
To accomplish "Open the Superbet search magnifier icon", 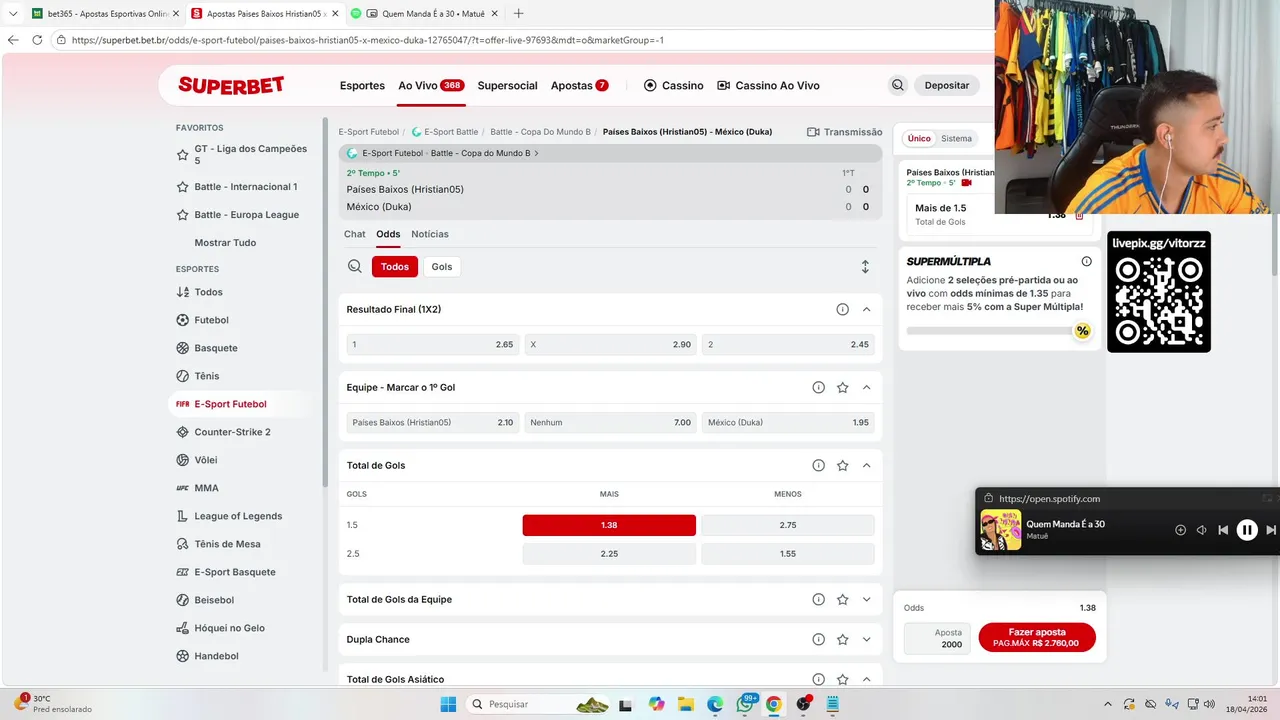I will [898, 85].
